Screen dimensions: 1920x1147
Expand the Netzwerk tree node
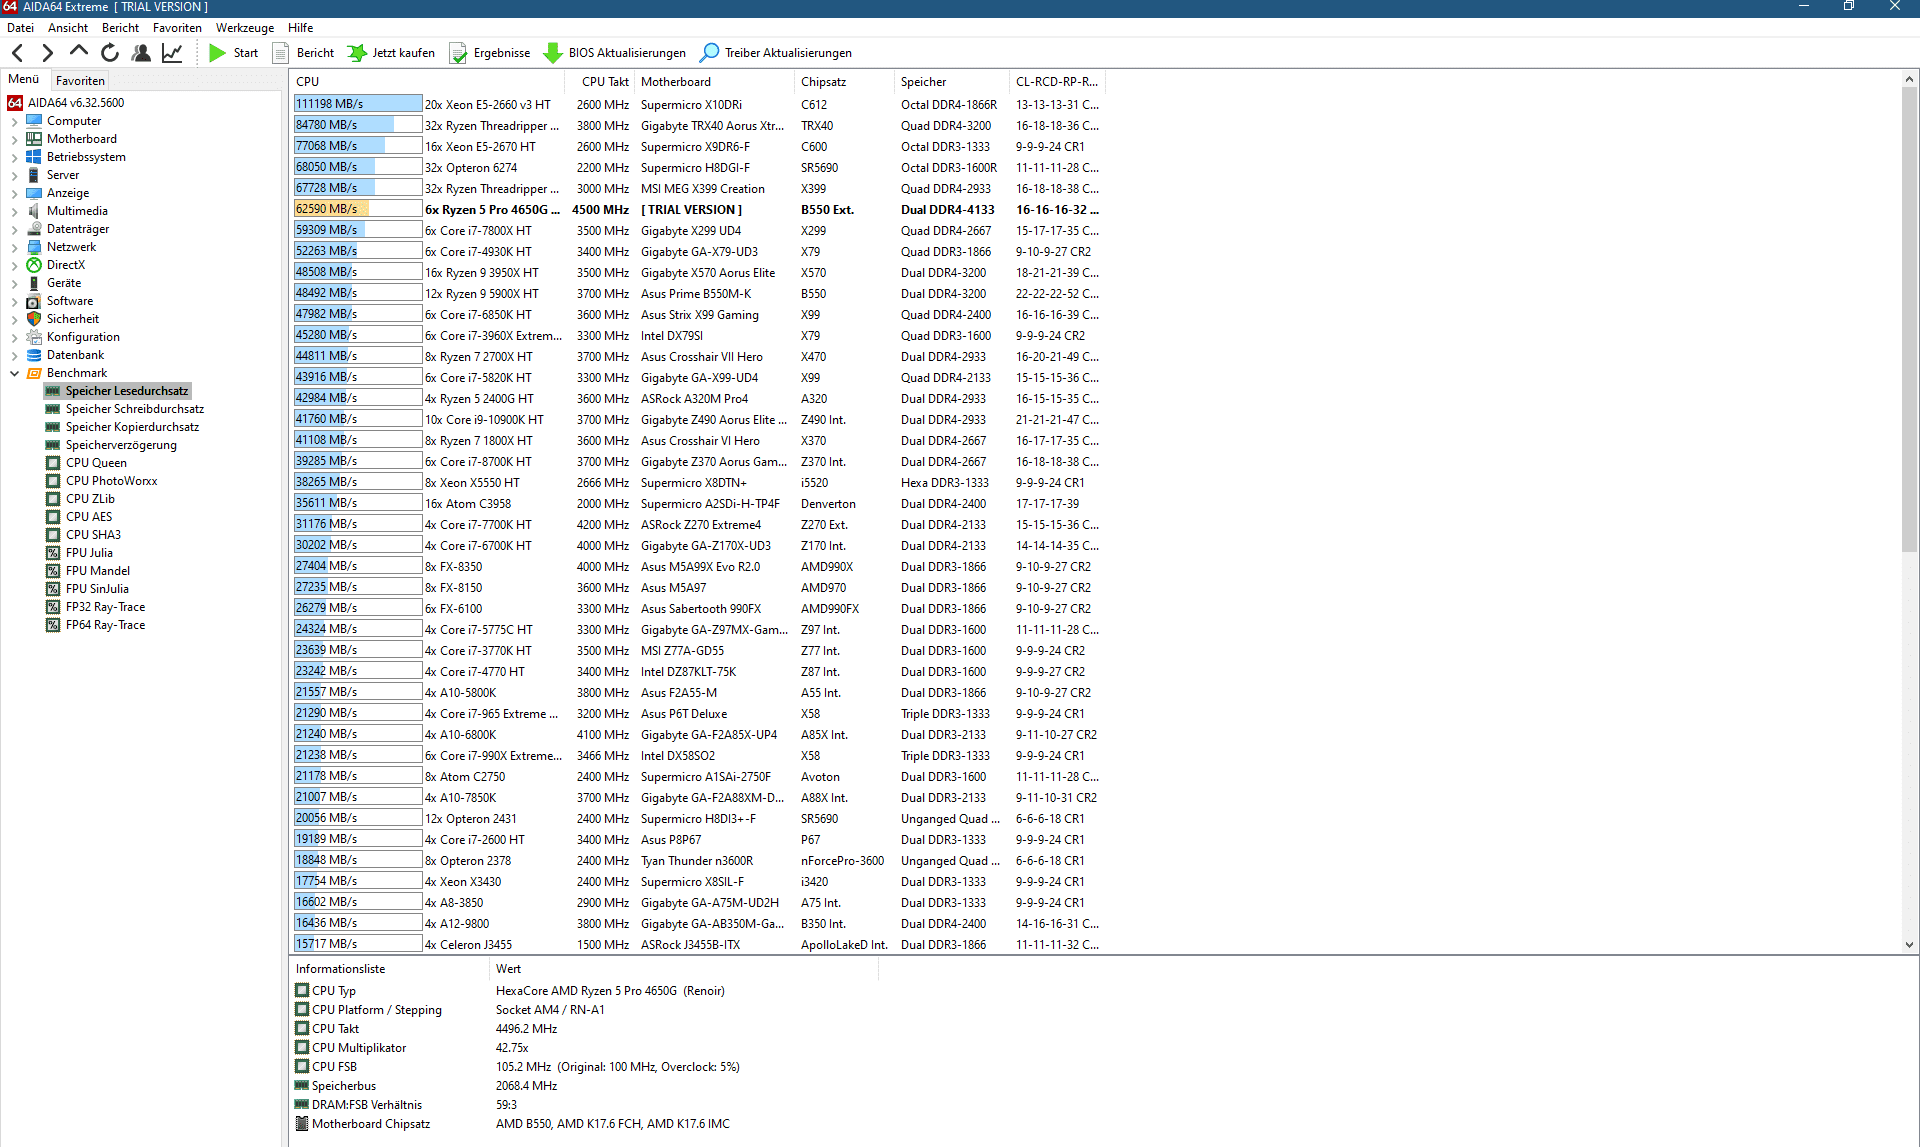pos(15,247)
